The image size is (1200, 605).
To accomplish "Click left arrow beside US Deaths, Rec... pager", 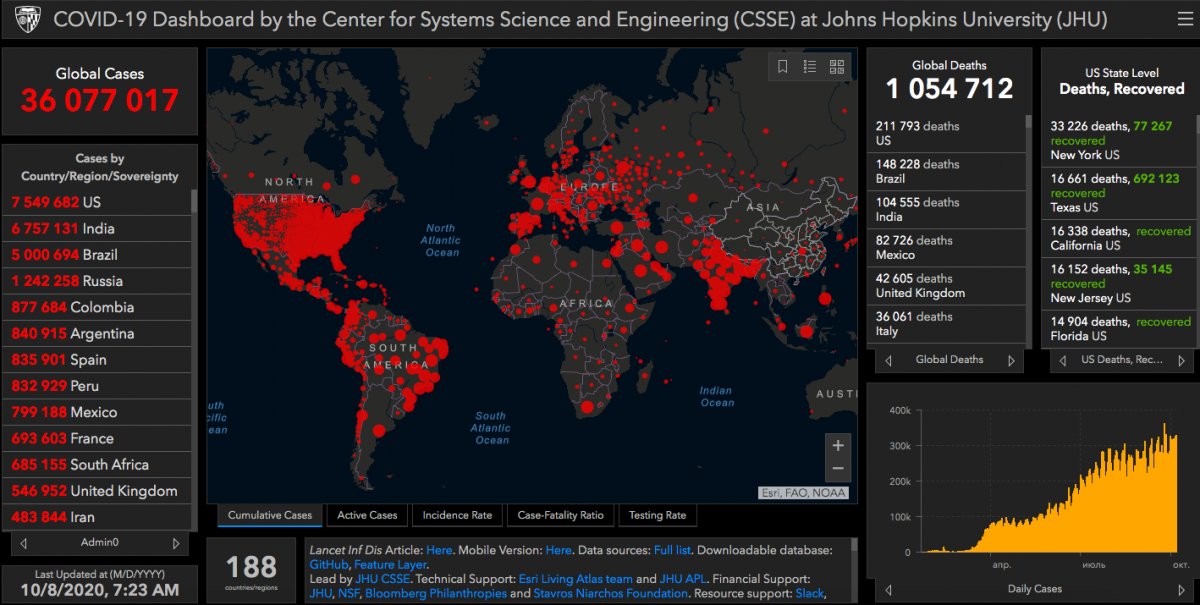I will pyautogui.click(x=1061, y=360).
